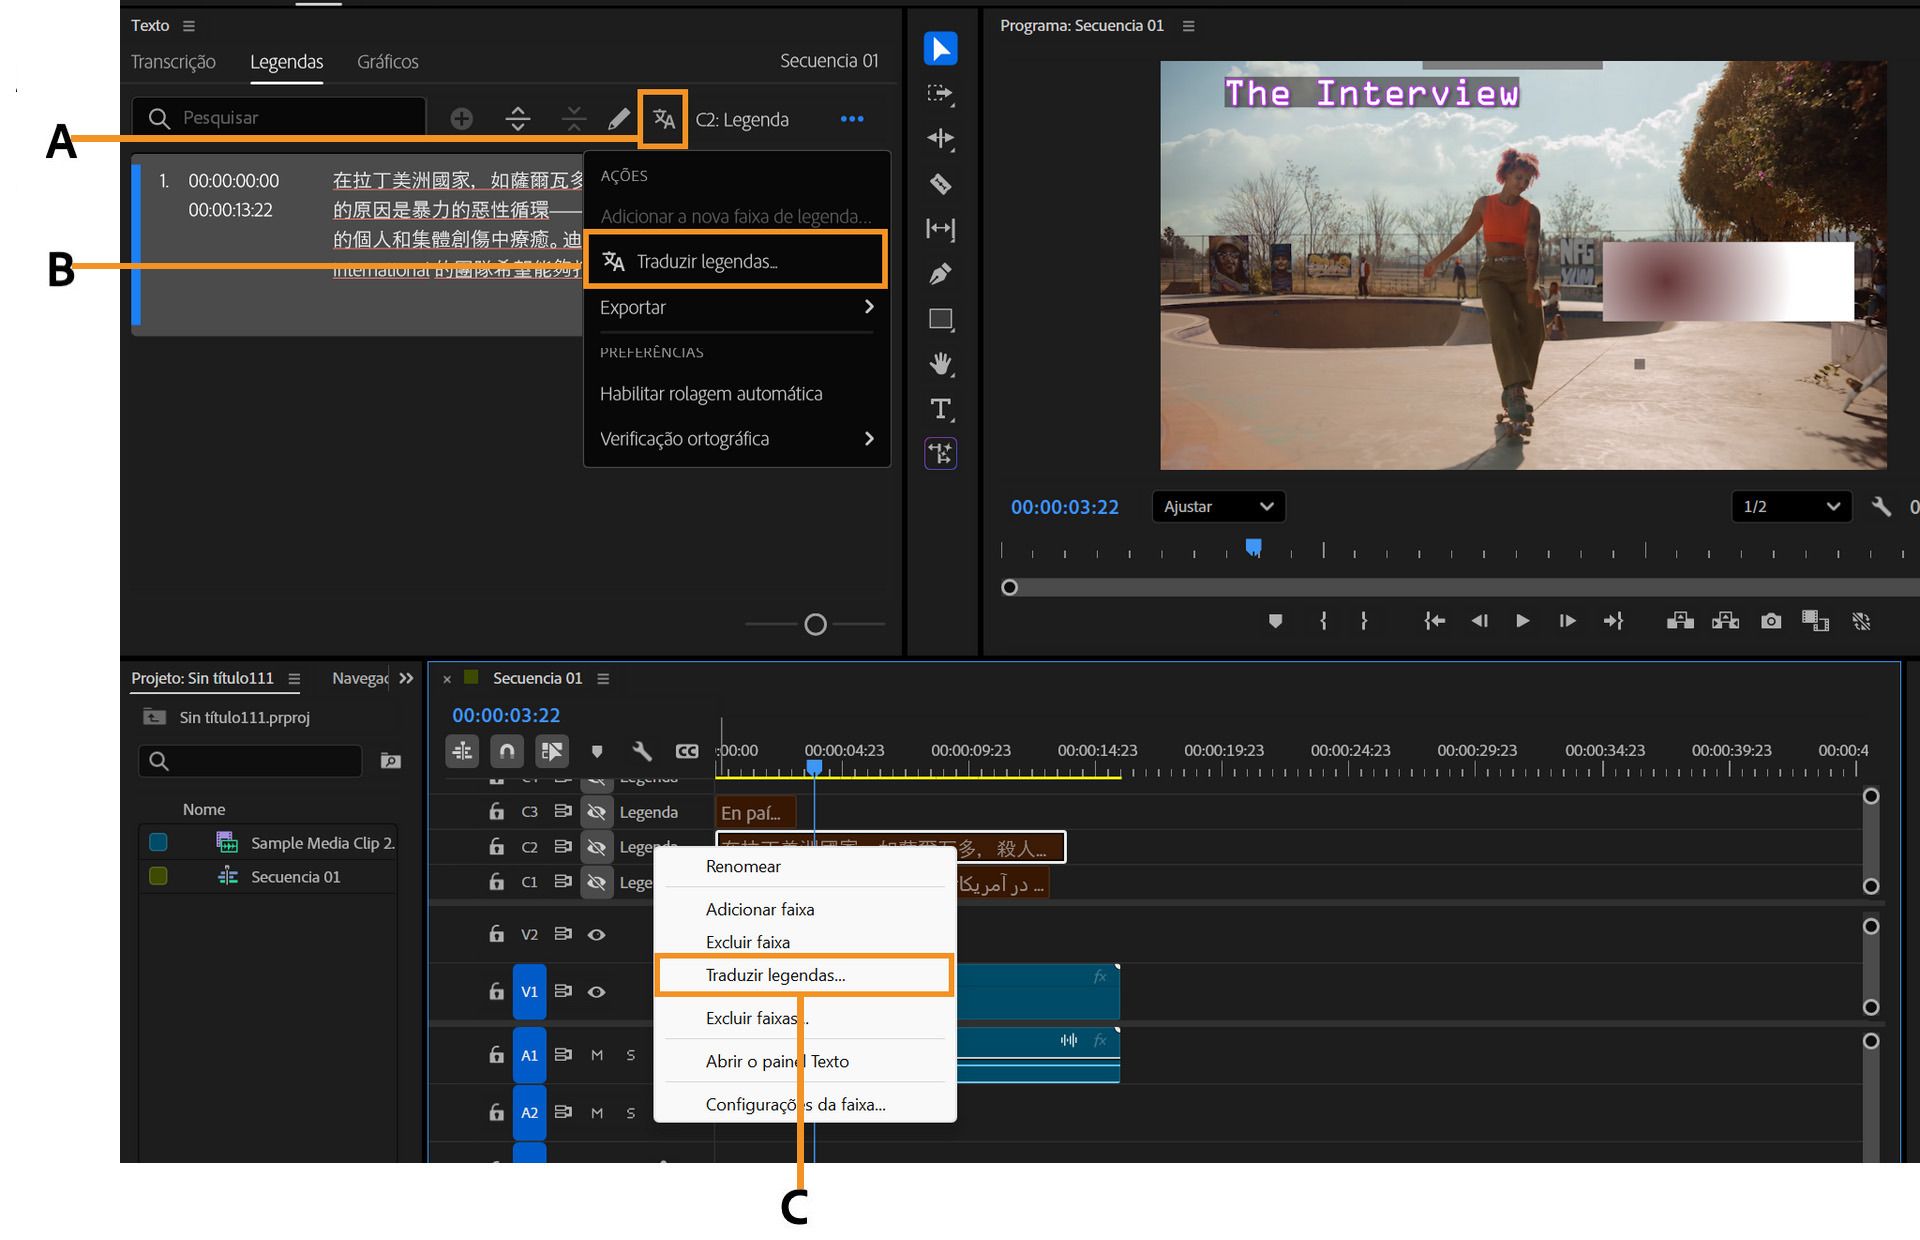Click Habilitar rolagem automática option
Viewport: 1920px width, 1240px height.
[x=711, y=394]
